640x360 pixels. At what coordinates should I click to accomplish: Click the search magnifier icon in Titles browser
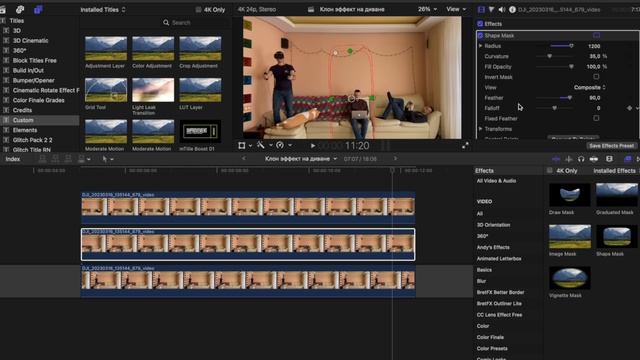point(166,23)
